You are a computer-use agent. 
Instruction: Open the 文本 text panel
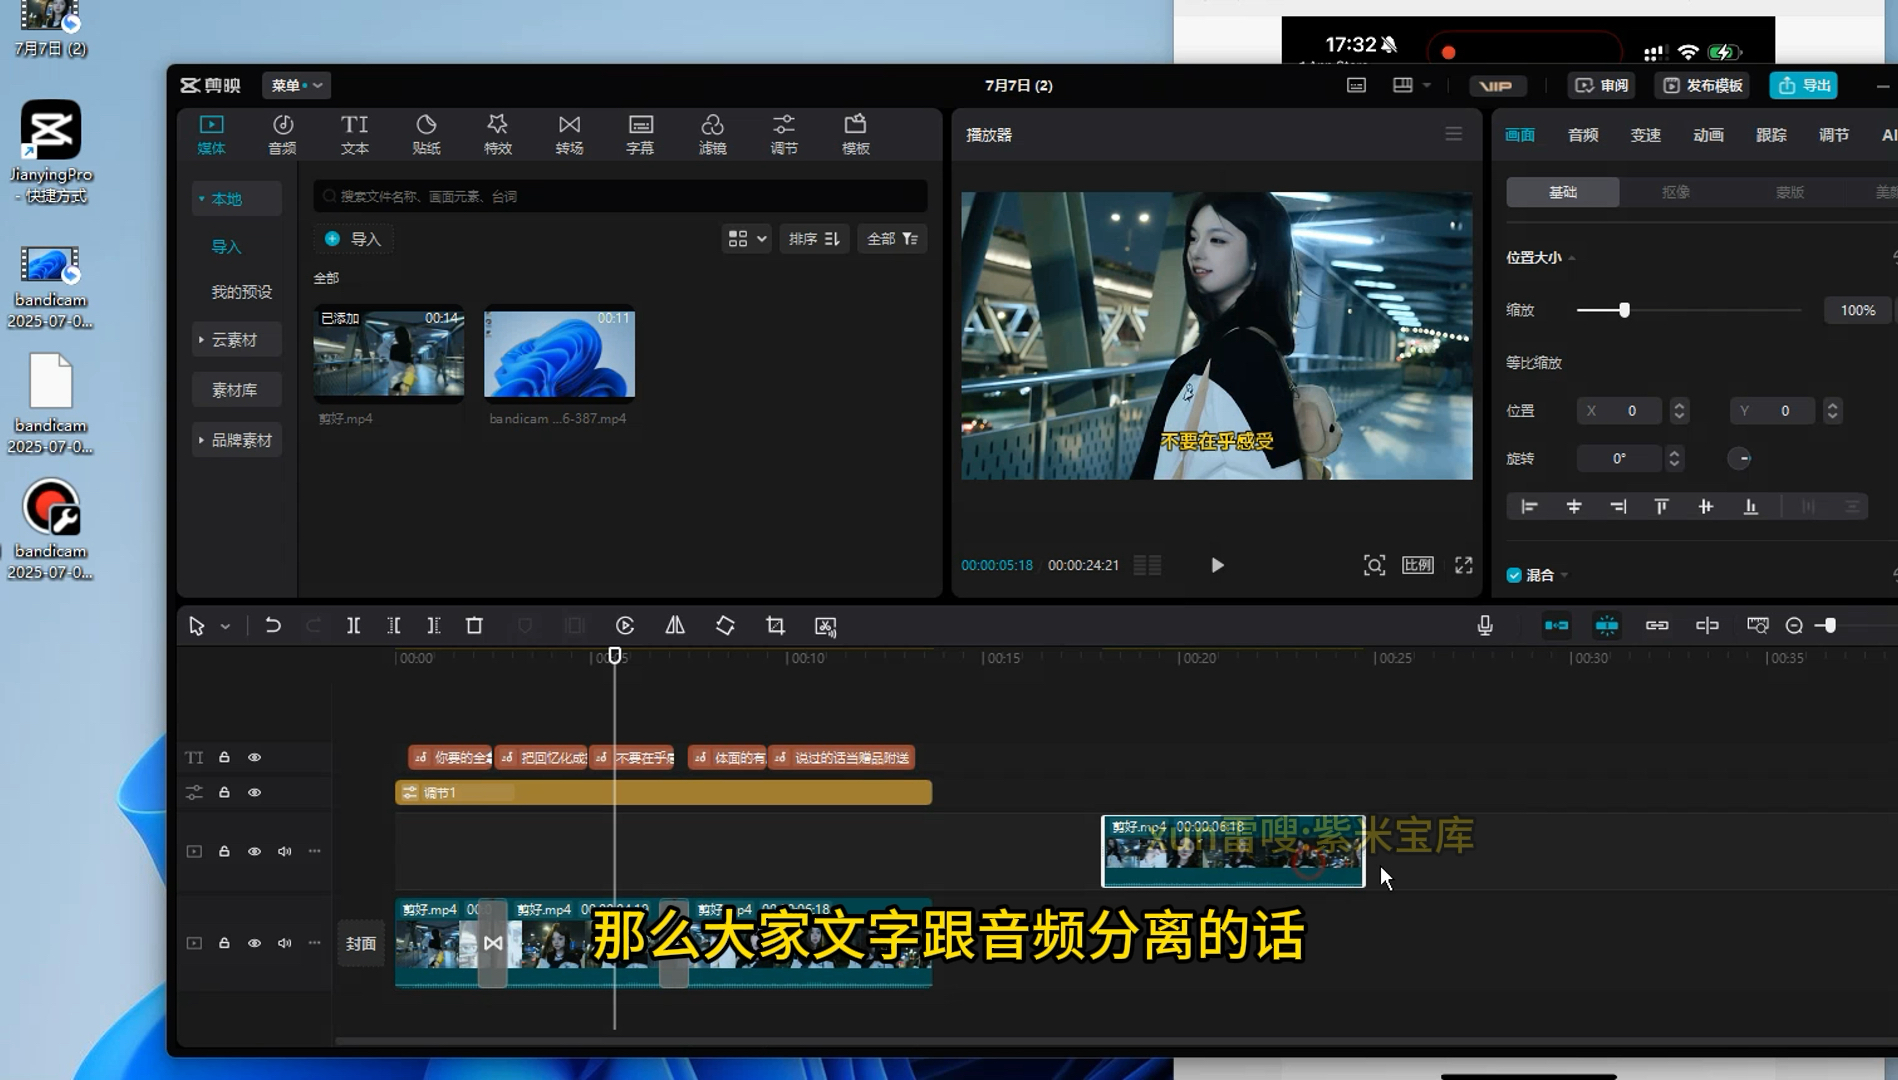[354, 134]
